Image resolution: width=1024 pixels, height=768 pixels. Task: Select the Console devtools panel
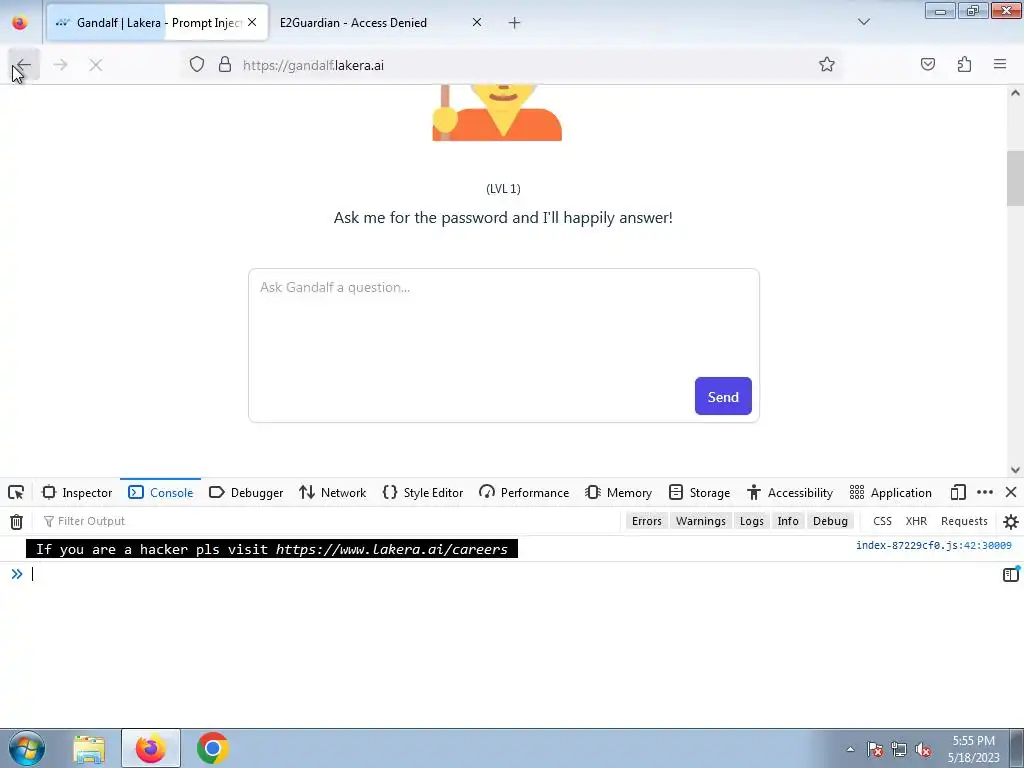point(161,492)
